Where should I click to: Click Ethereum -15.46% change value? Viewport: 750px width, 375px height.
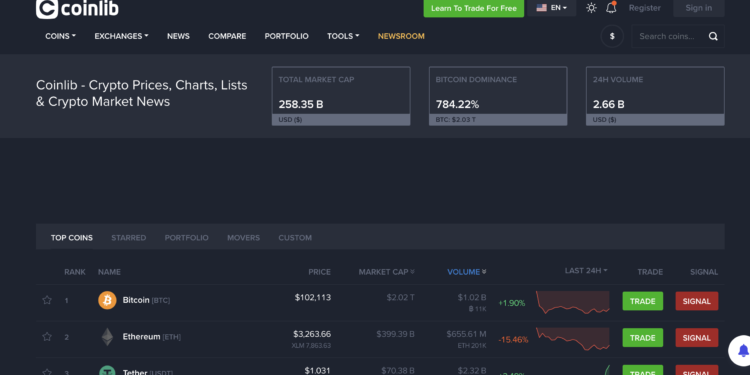(513, 340)
